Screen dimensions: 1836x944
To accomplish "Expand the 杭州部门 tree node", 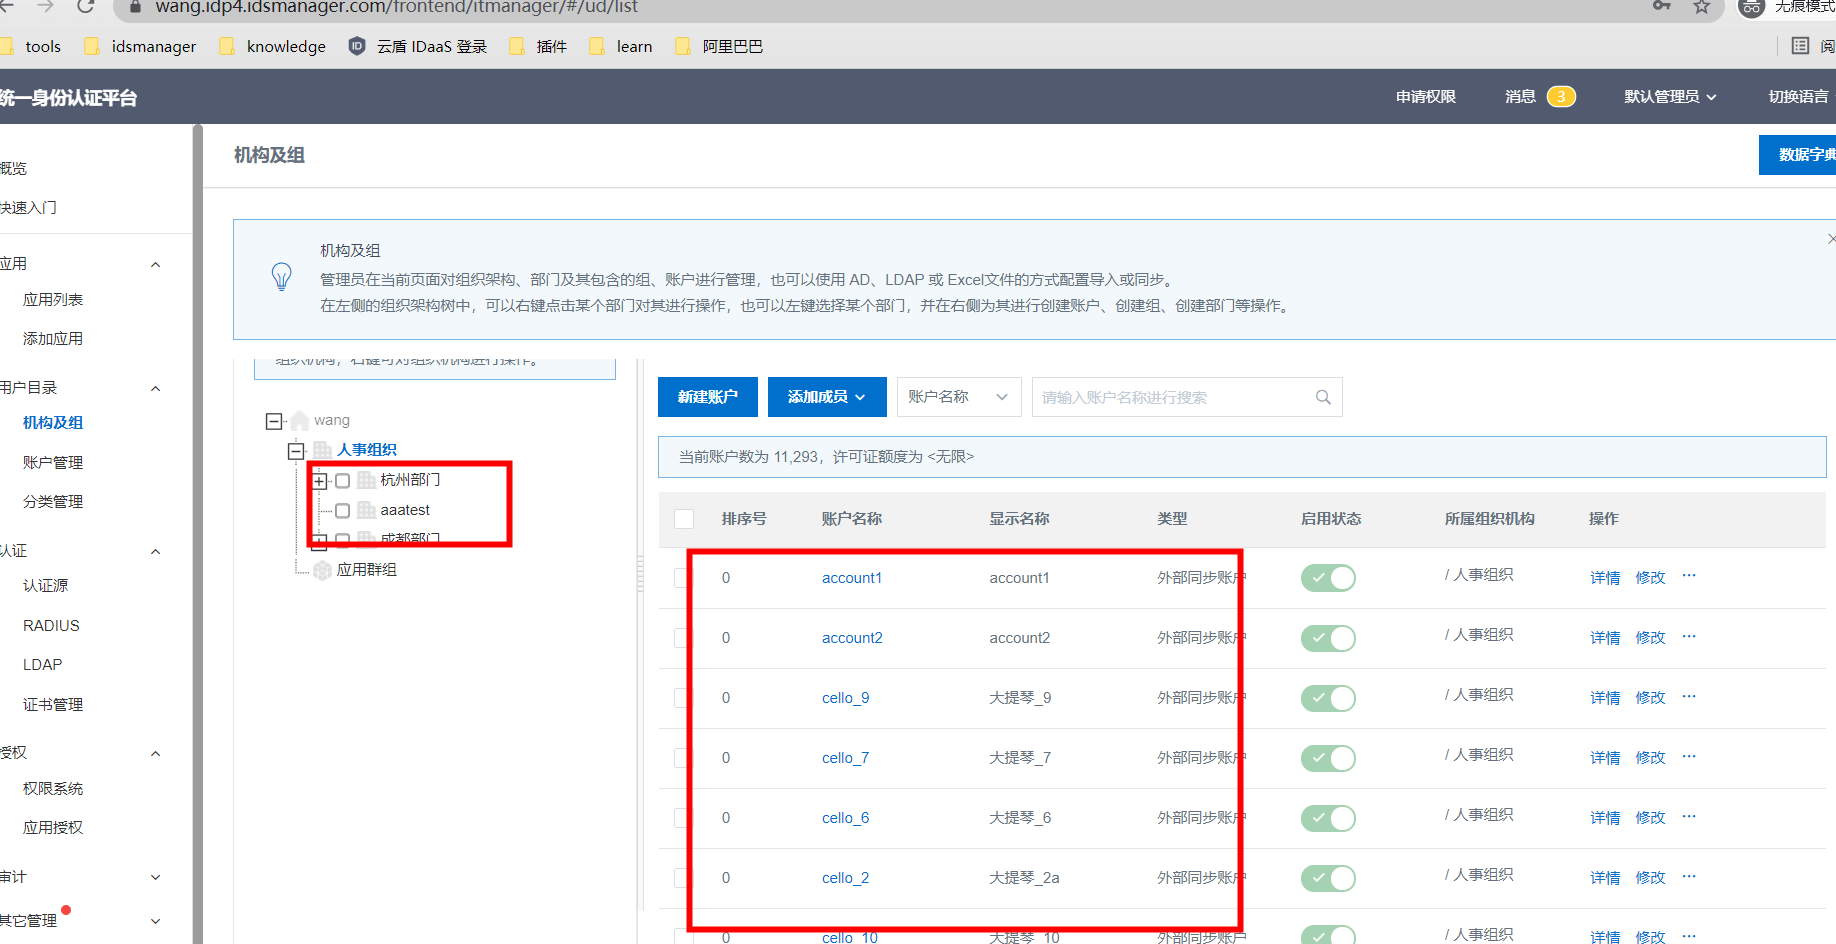I will [x=320, y=481].
